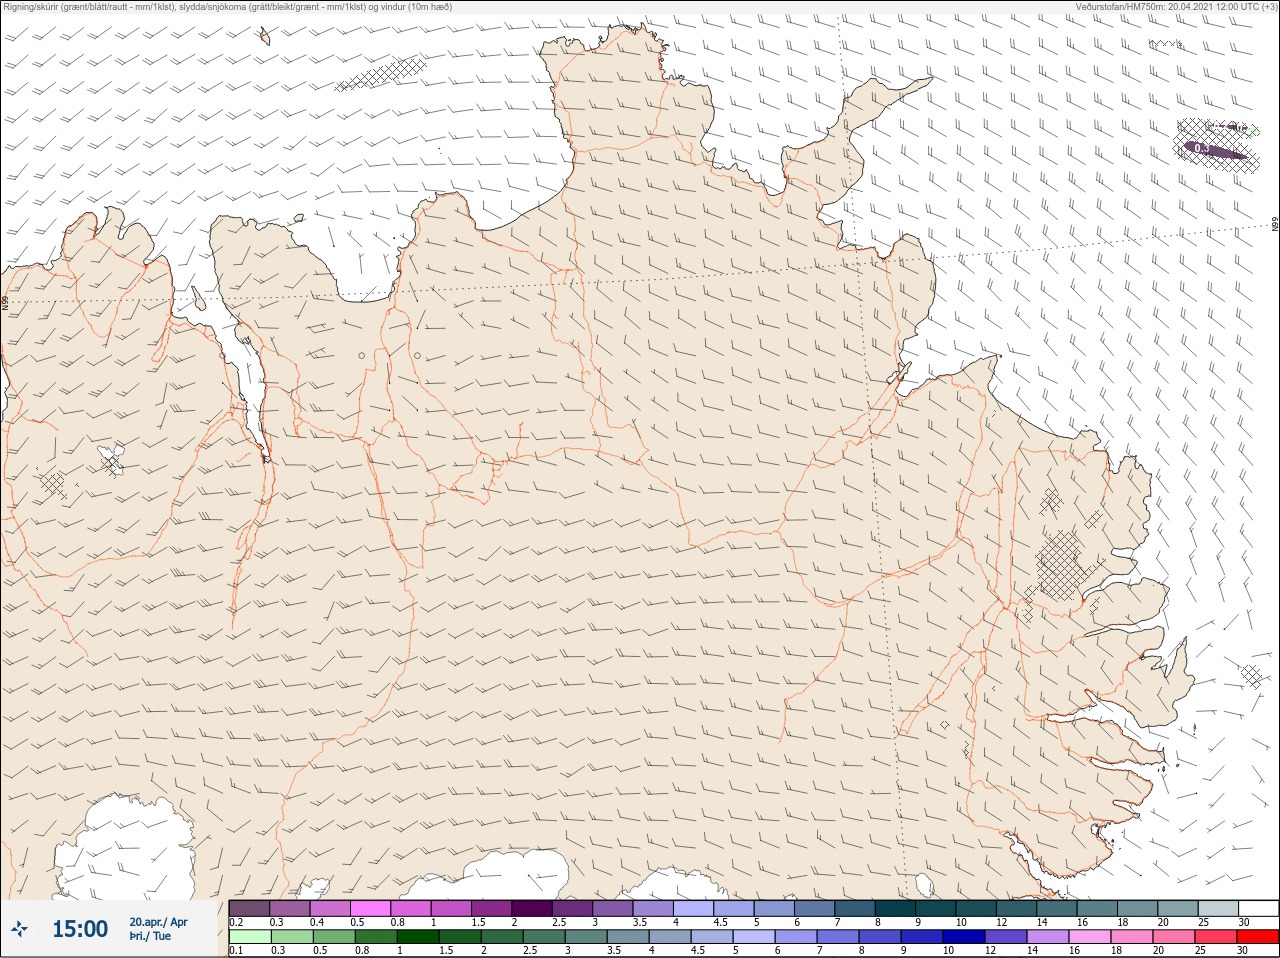Click the '25' value in the top legend row
1280x958 pixels.
(1203, 922)
